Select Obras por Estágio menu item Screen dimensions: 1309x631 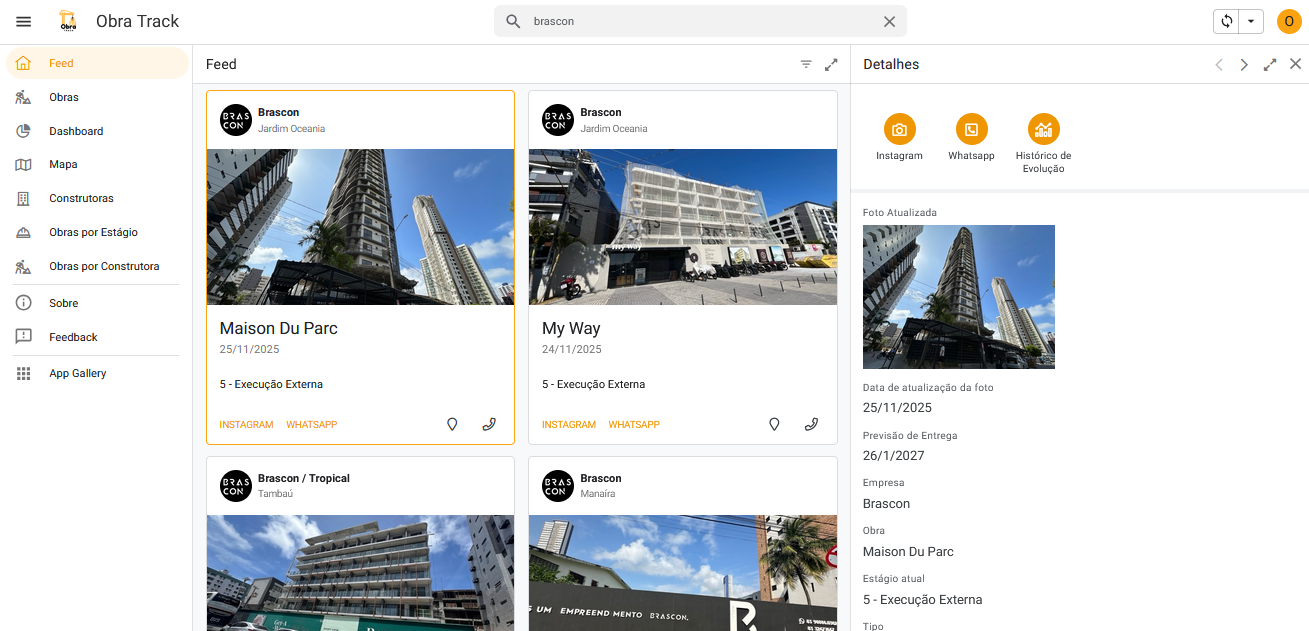point(93,232)
